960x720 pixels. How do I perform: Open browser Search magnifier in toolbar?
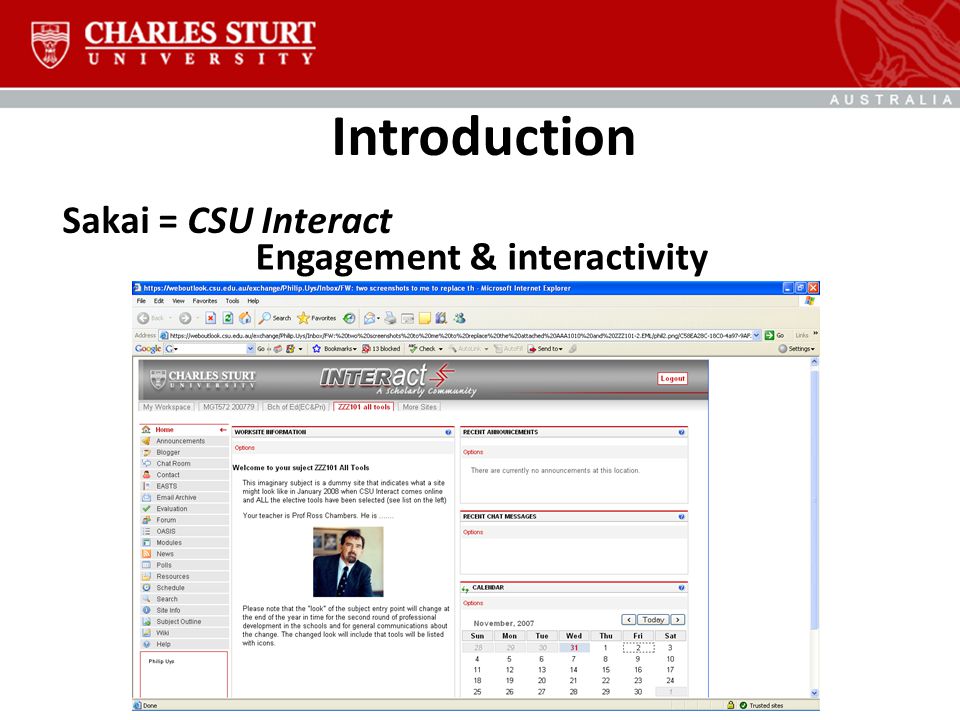(x=274, y=318)
